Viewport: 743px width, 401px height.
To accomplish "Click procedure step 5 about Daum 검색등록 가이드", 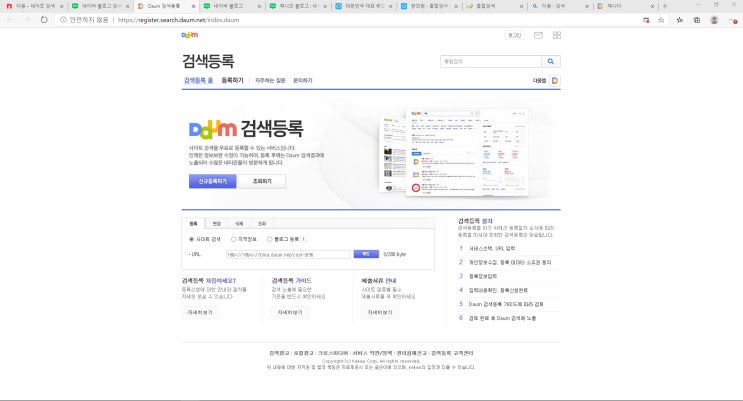I will click(506, 304).
